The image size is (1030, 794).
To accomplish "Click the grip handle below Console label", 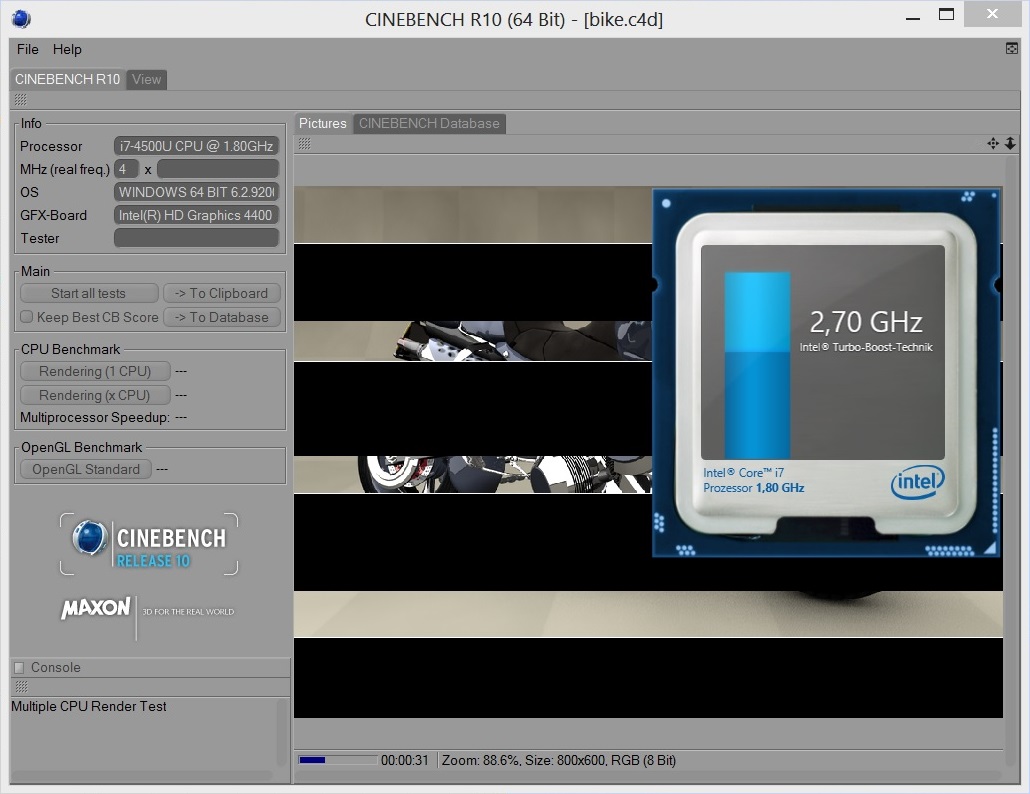I will click(x=21, y=686).
